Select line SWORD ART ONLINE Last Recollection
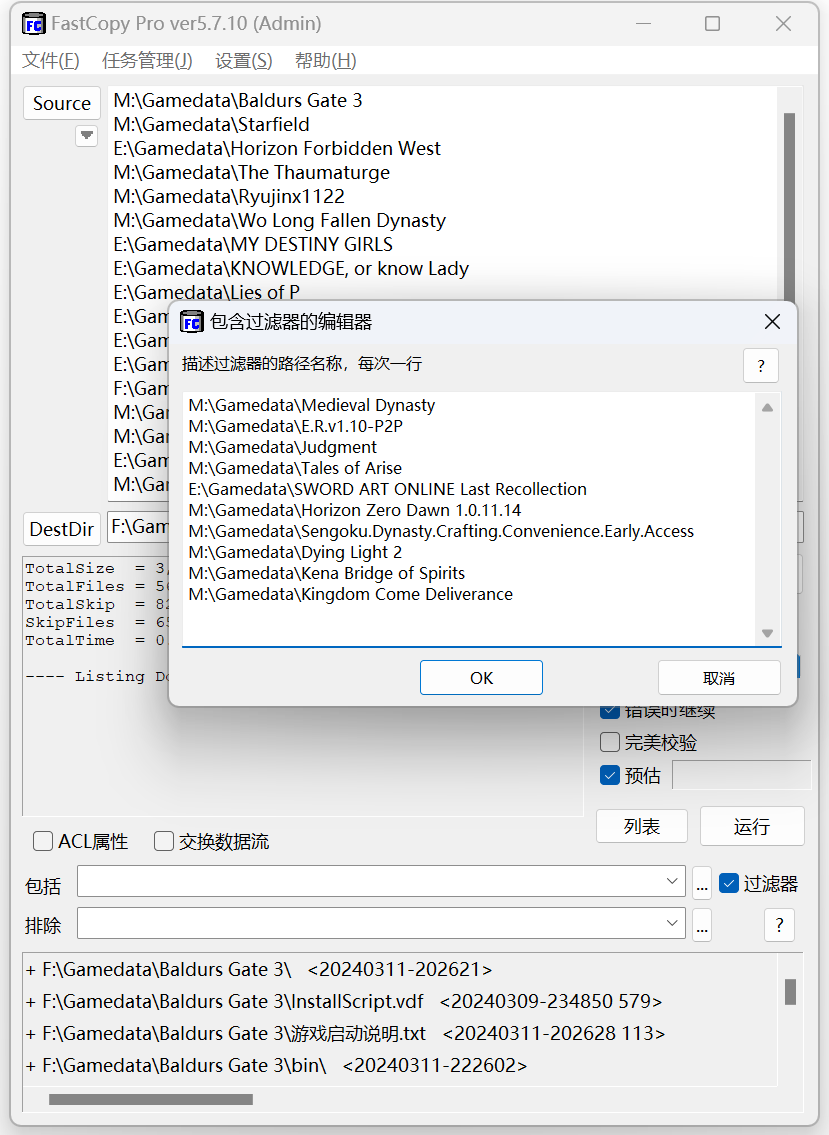829x1135 pixels. 387,489
